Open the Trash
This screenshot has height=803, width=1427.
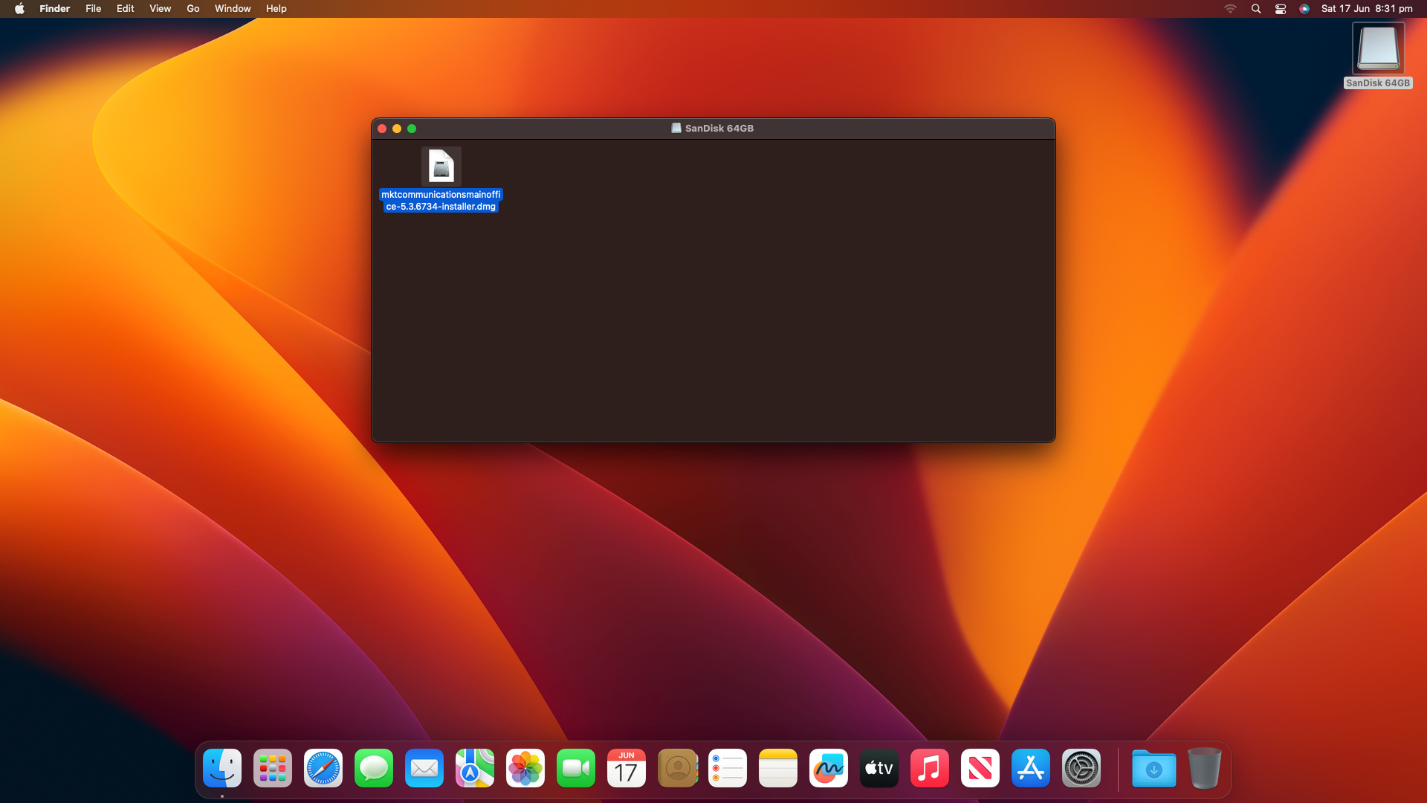click(1205, 768)
